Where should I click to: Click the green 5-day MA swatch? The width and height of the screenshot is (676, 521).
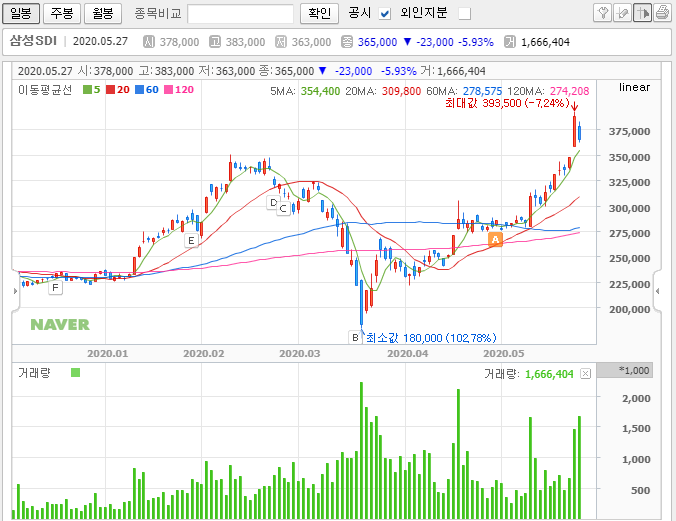click(x=88, y=90)
